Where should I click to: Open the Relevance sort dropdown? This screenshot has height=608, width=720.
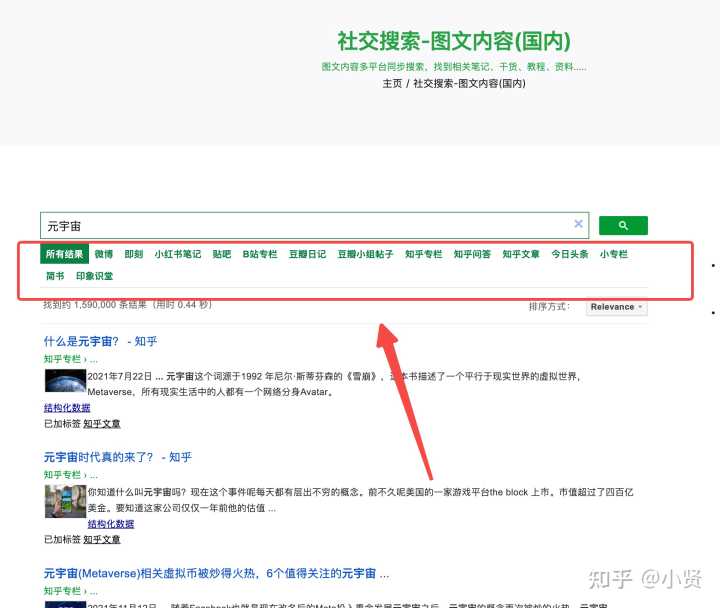[x=616, y=307]
